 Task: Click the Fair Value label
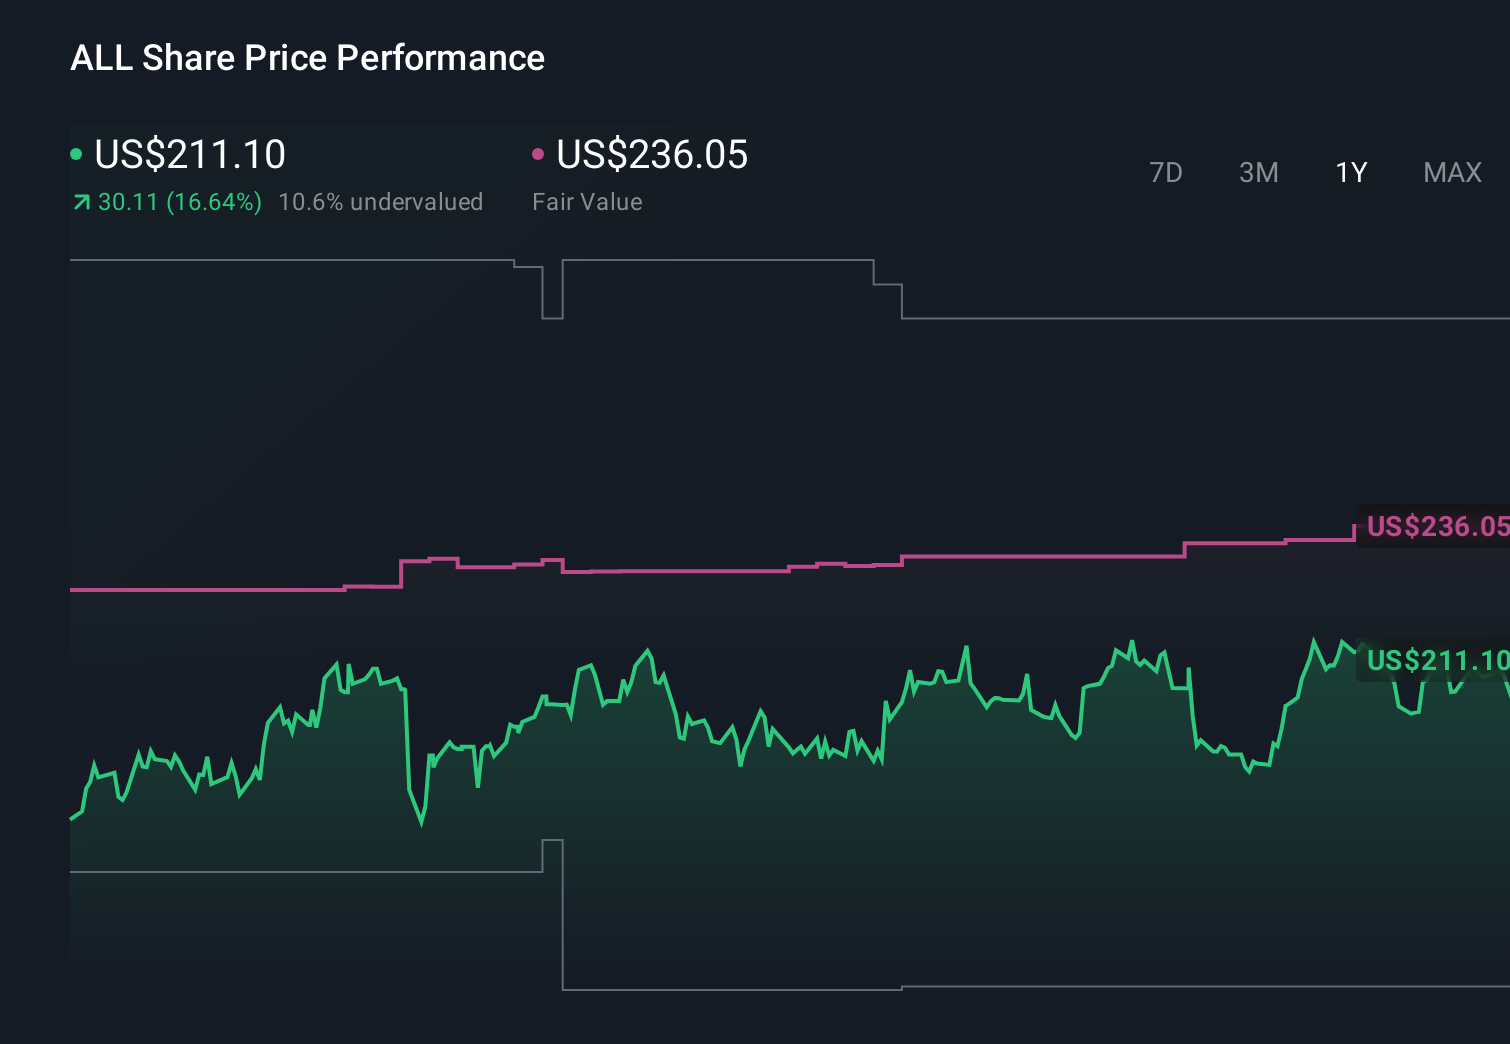(x=588, y=201)
